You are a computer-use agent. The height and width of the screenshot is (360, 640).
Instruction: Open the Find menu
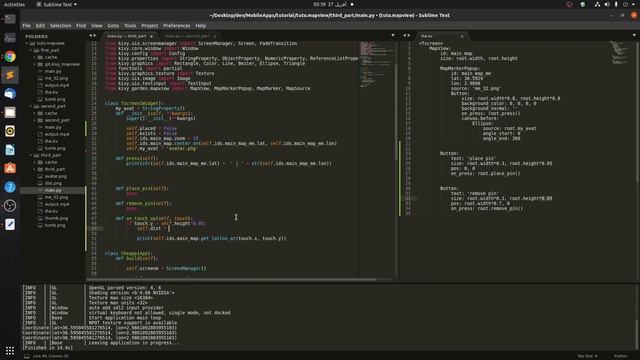point(81,26)
